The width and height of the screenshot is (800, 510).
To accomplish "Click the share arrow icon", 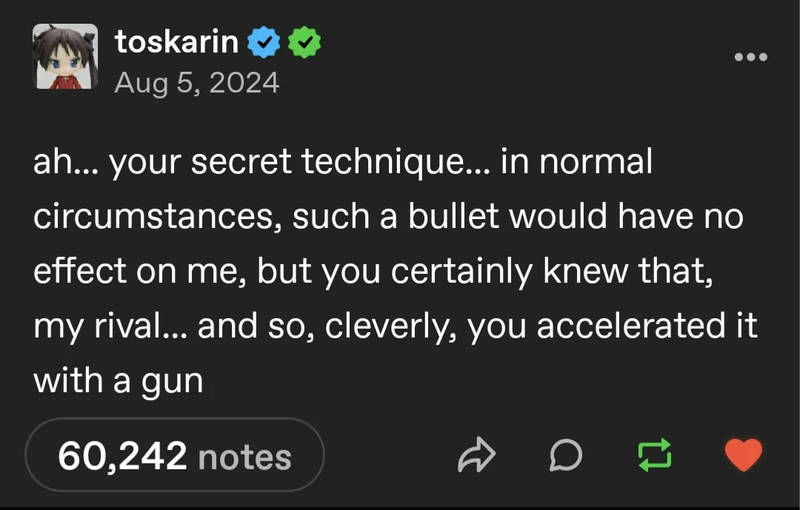I will [x=476, y=454].
